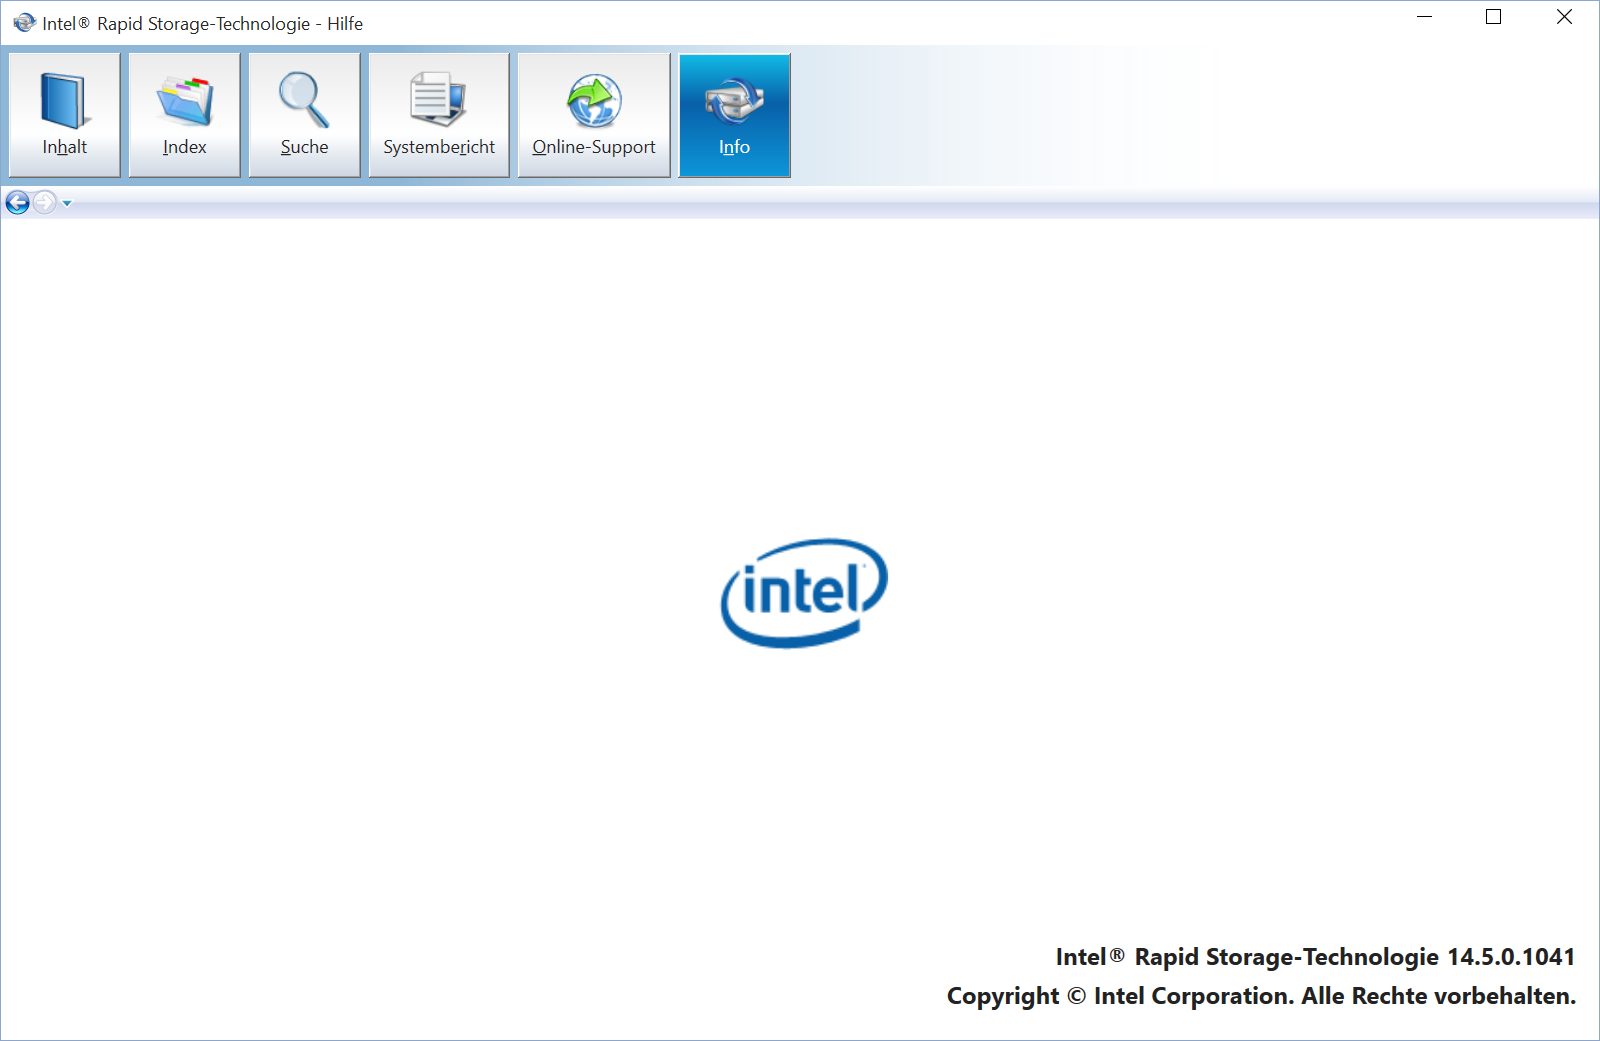
Task: Select the highlighted Info button
Action: pyautogui.click(x=735, y=115)
